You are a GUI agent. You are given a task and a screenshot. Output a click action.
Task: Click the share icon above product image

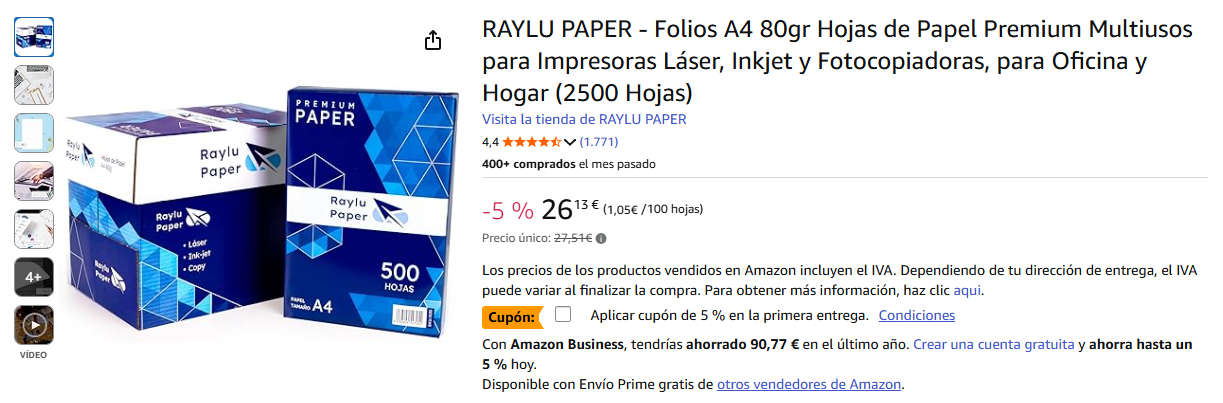point(432,40)
